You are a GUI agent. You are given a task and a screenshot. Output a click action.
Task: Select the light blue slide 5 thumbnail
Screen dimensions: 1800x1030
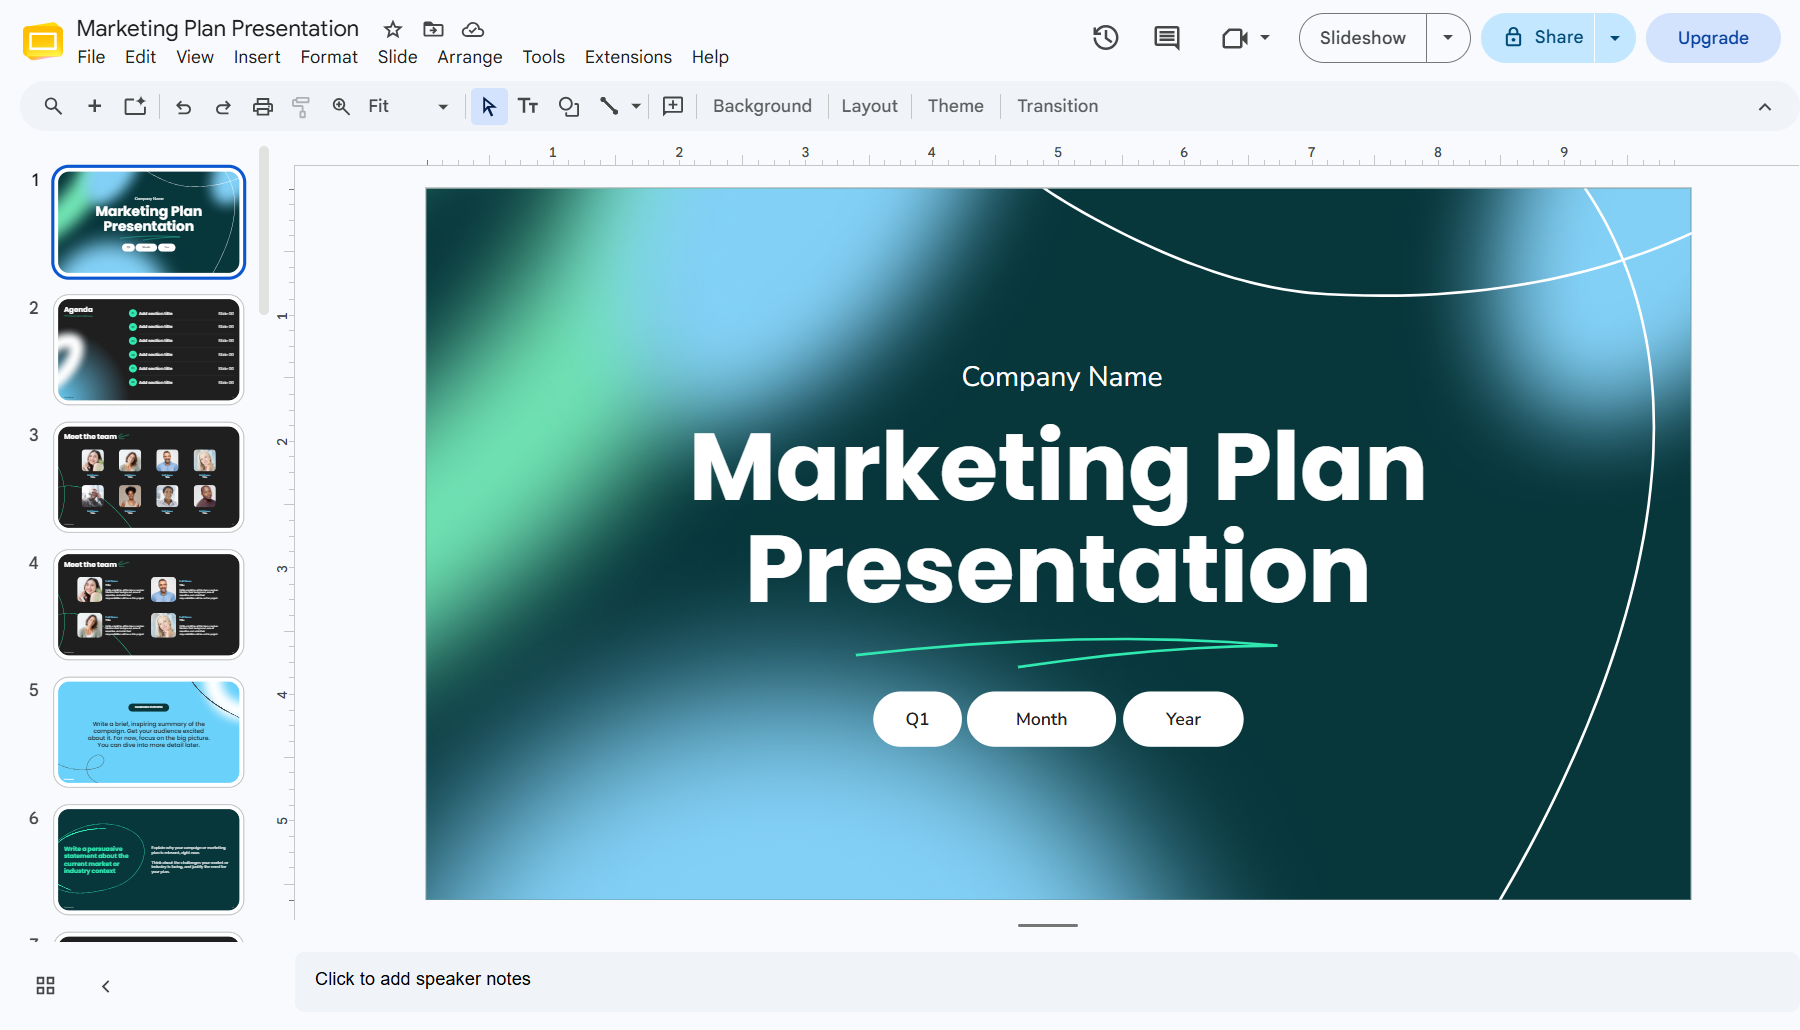tap(149, 732)
